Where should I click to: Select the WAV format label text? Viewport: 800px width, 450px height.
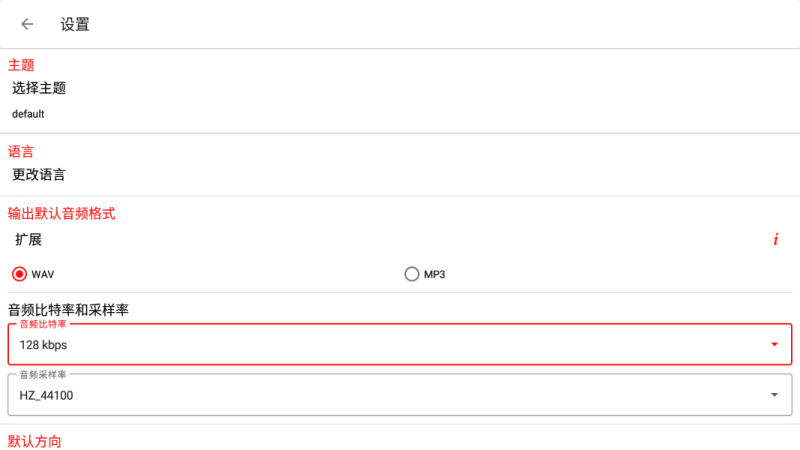pyautogui.click(x=43, y=274)
